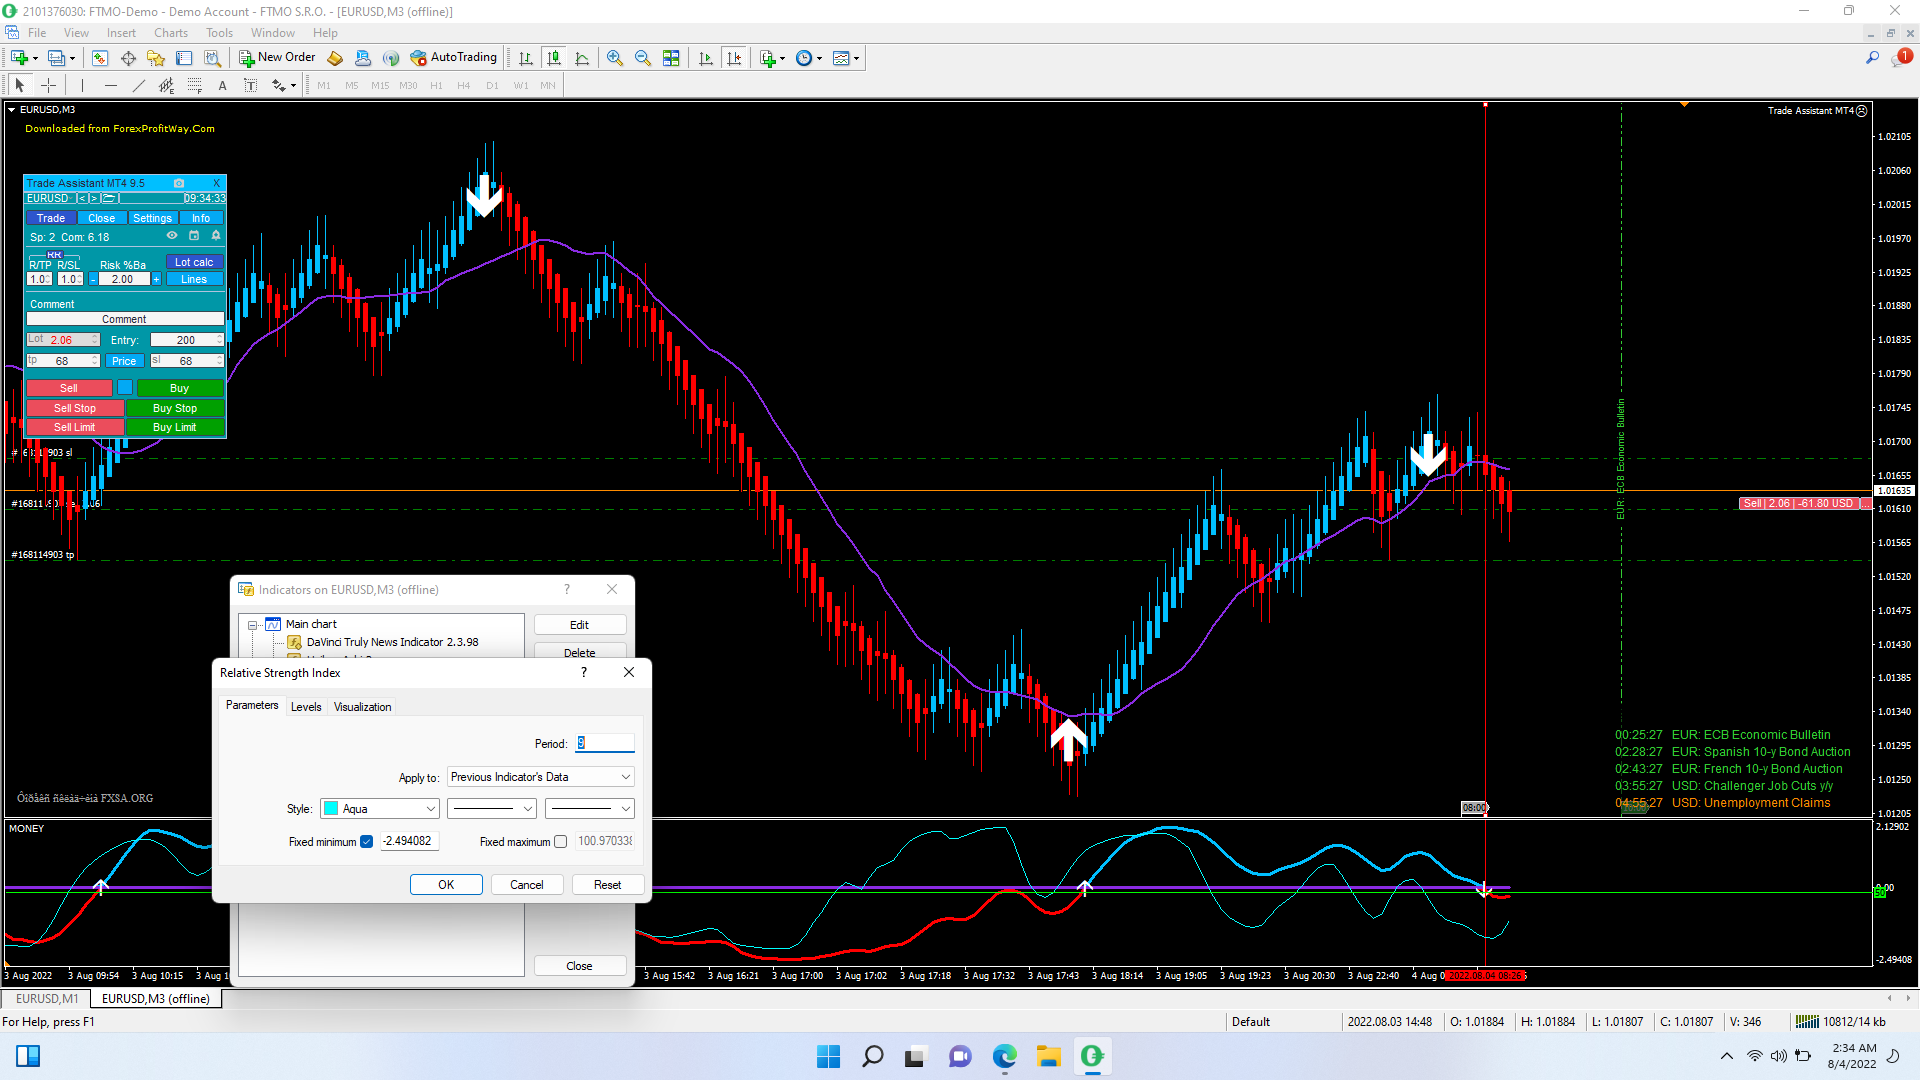Click the eye icon in Trade Assistant panel
The image size is (1920, 1080).
coord(172,236)
